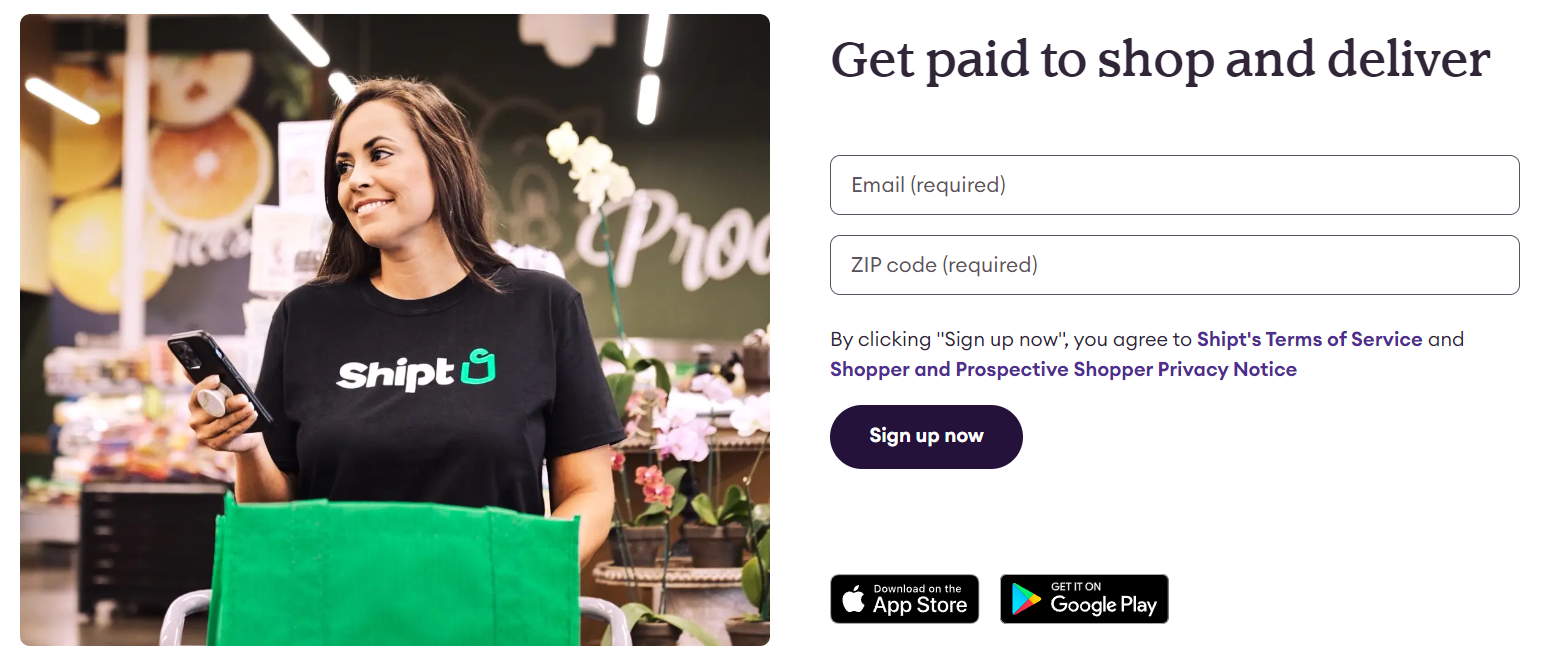Open the Get it on Google Play badge
The image size is (1542, 656).
(1084, 599)
